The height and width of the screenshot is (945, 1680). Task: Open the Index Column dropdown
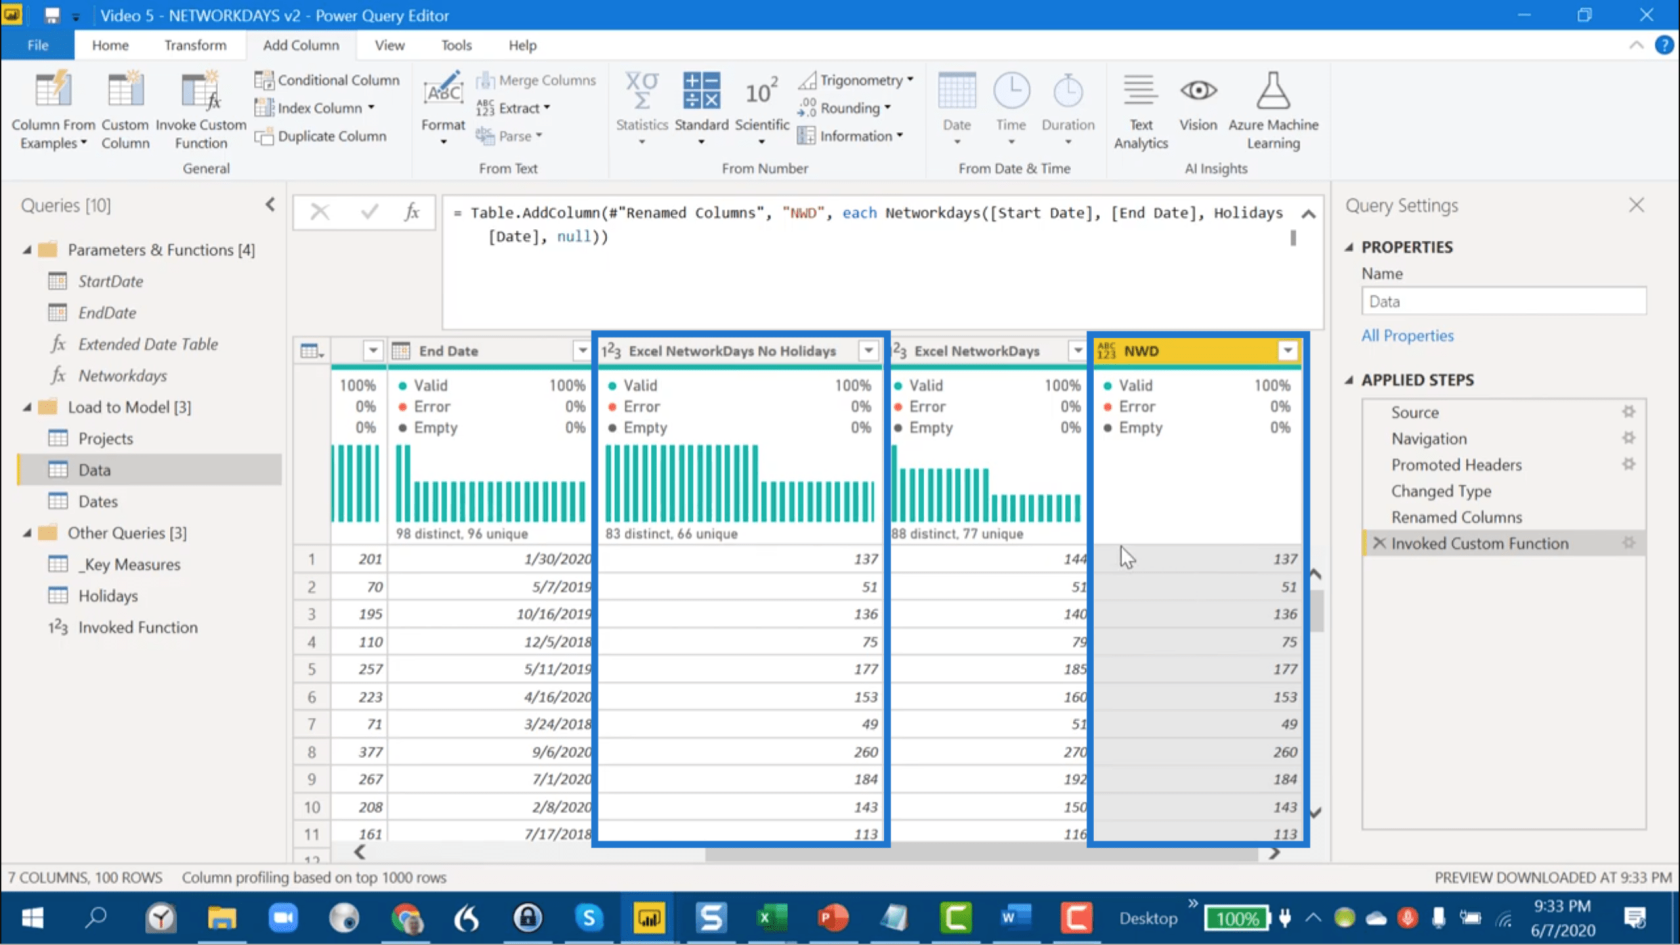click(315, 108)
